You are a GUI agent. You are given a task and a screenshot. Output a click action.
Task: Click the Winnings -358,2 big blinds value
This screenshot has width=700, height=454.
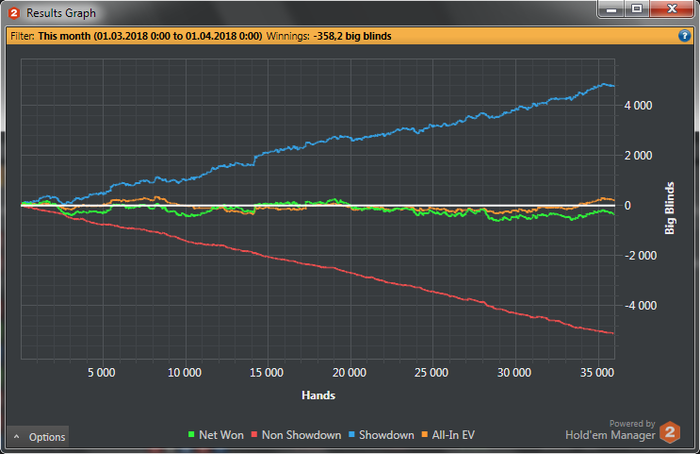(352, 36)
